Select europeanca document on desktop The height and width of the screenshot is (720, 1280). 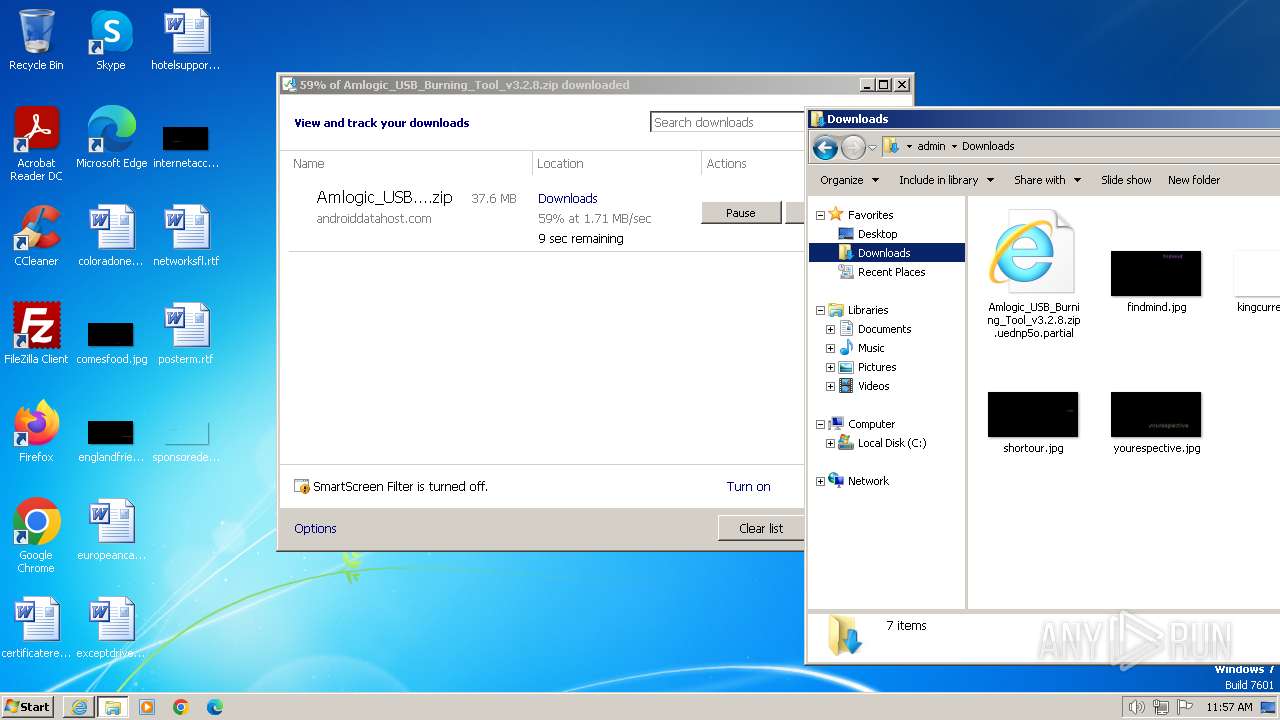[x=111, y=530]
